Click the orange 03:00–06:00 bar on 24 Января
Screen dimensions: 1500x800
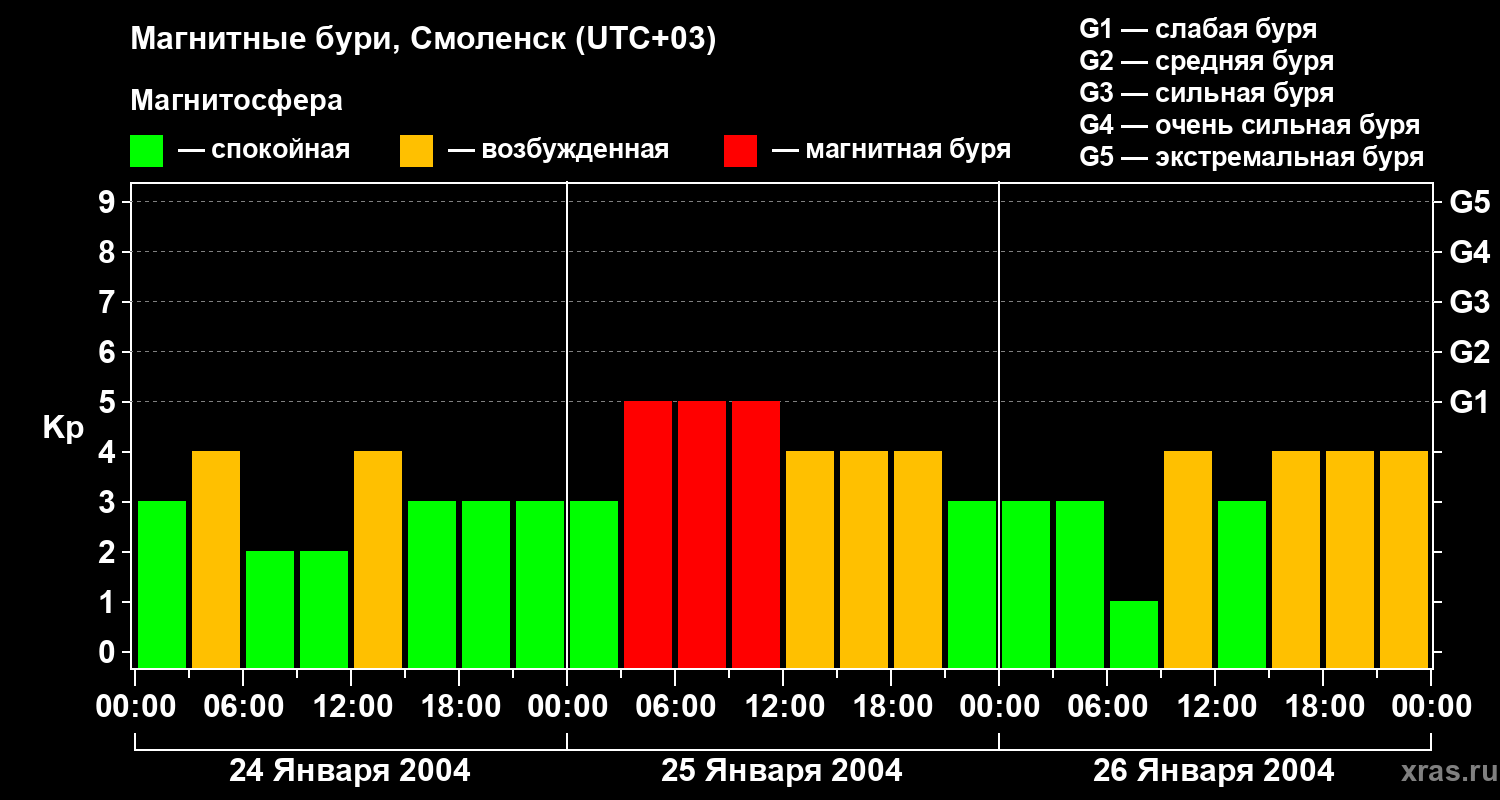tap(216, 559)
